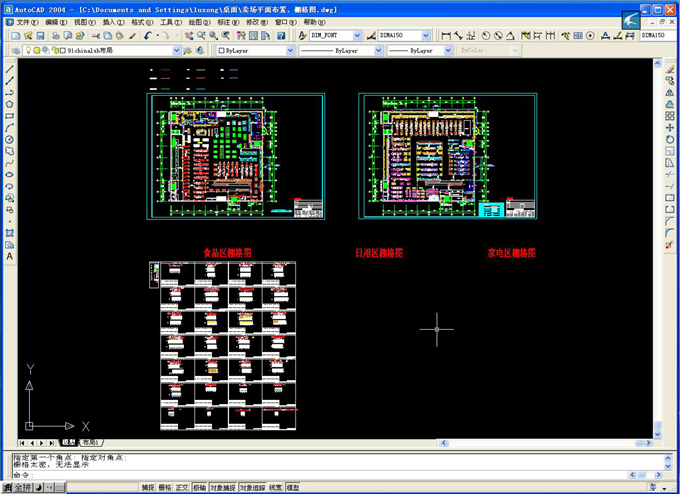This screenshot has width=680, height=494.
Task: Open the DIM_FONT text style dropdown
Action: 338,35
